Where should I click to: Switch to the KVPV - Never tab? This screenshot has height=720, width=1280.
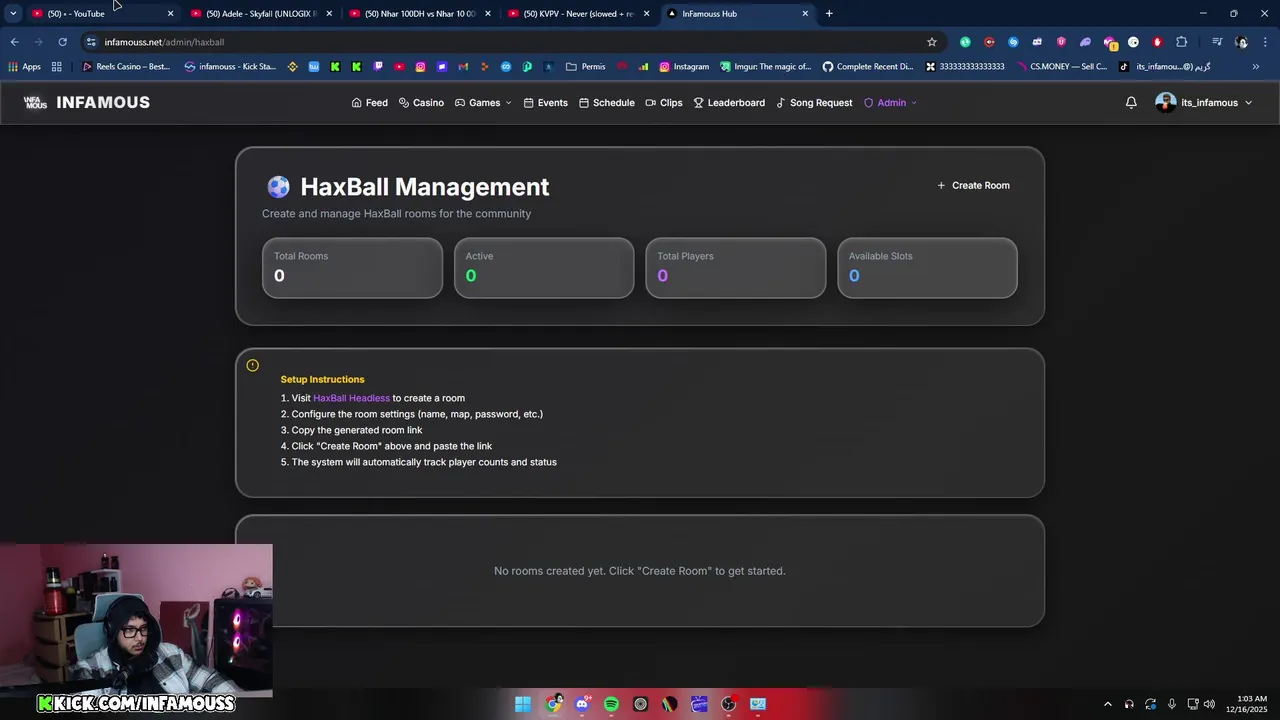click(578, 14)
